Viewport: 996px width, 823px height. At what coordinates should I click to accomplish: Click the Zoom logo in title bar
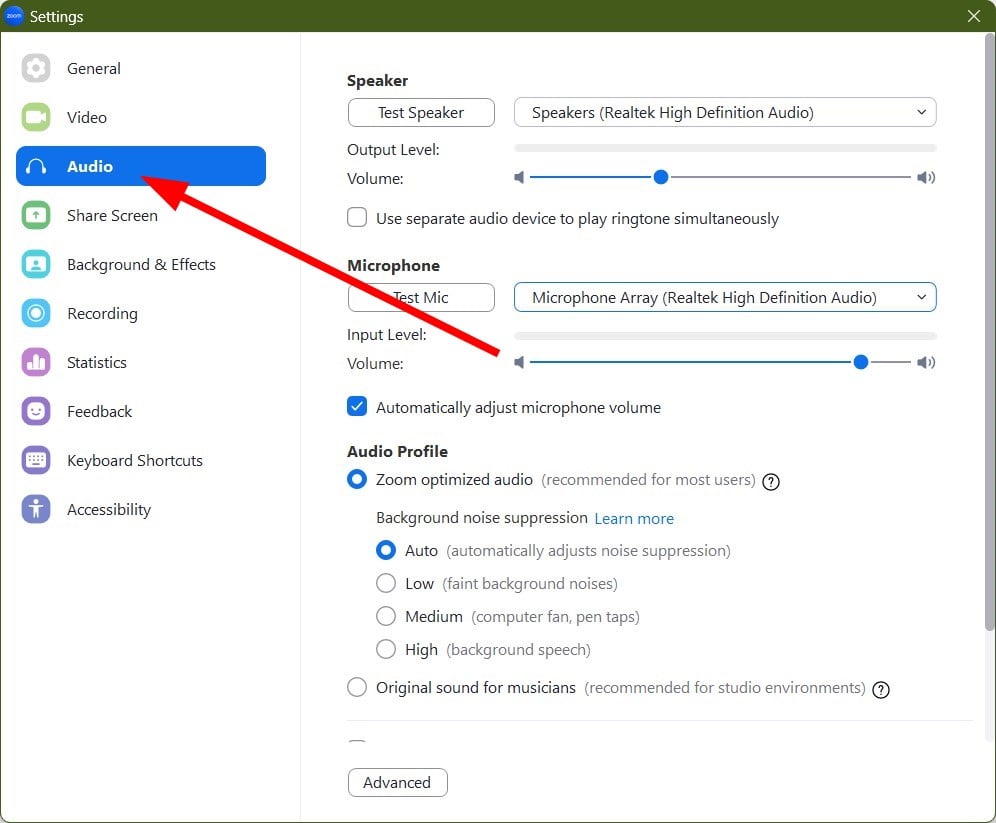pos(13,16)
